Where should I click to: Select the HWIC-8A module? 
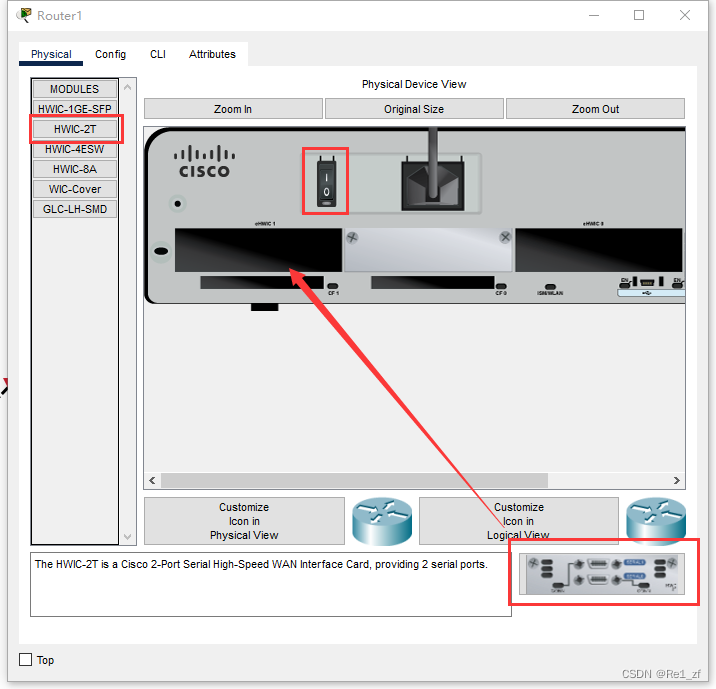(74, 169)
